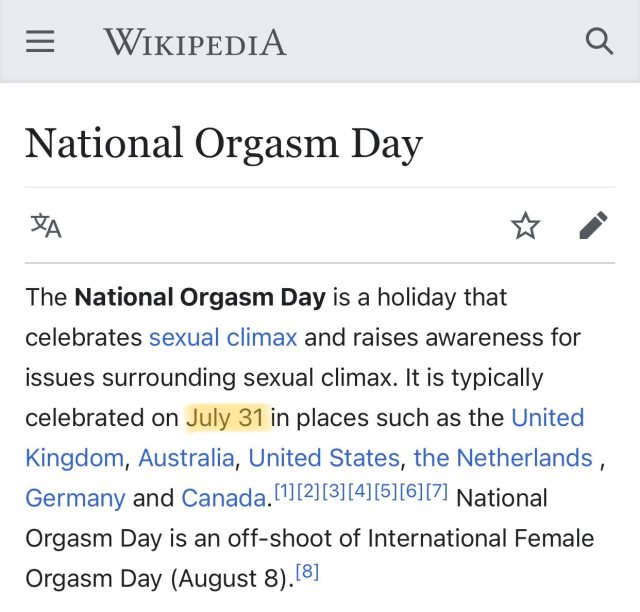Click the National Orgasm Day heading
Screen dimensions: 640x612
pyautogui.click(x=223, y=143)
